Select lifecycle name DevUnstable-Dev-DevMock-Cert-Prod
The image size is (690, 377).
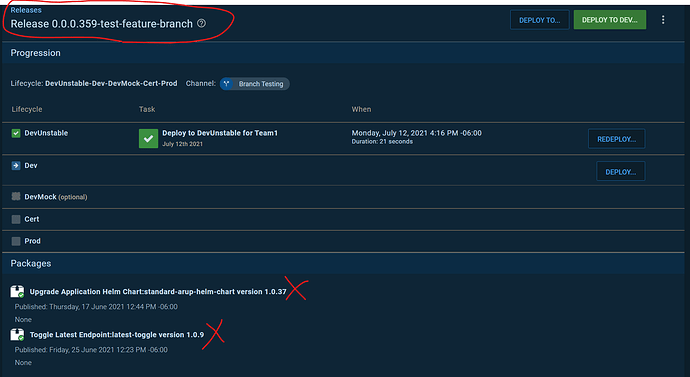pyautogui.click(x=111, y=83)
